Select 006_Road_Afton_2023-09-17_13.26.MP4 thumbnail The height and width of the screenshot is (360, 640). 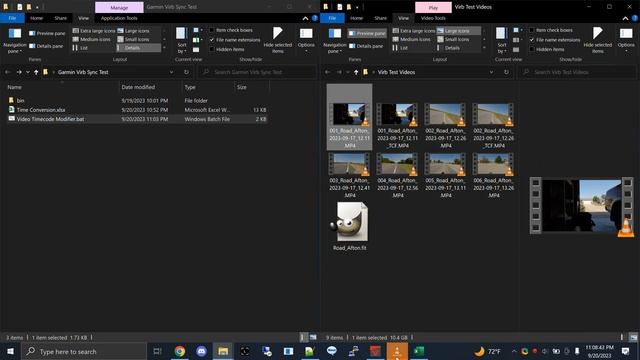(494, 176)
